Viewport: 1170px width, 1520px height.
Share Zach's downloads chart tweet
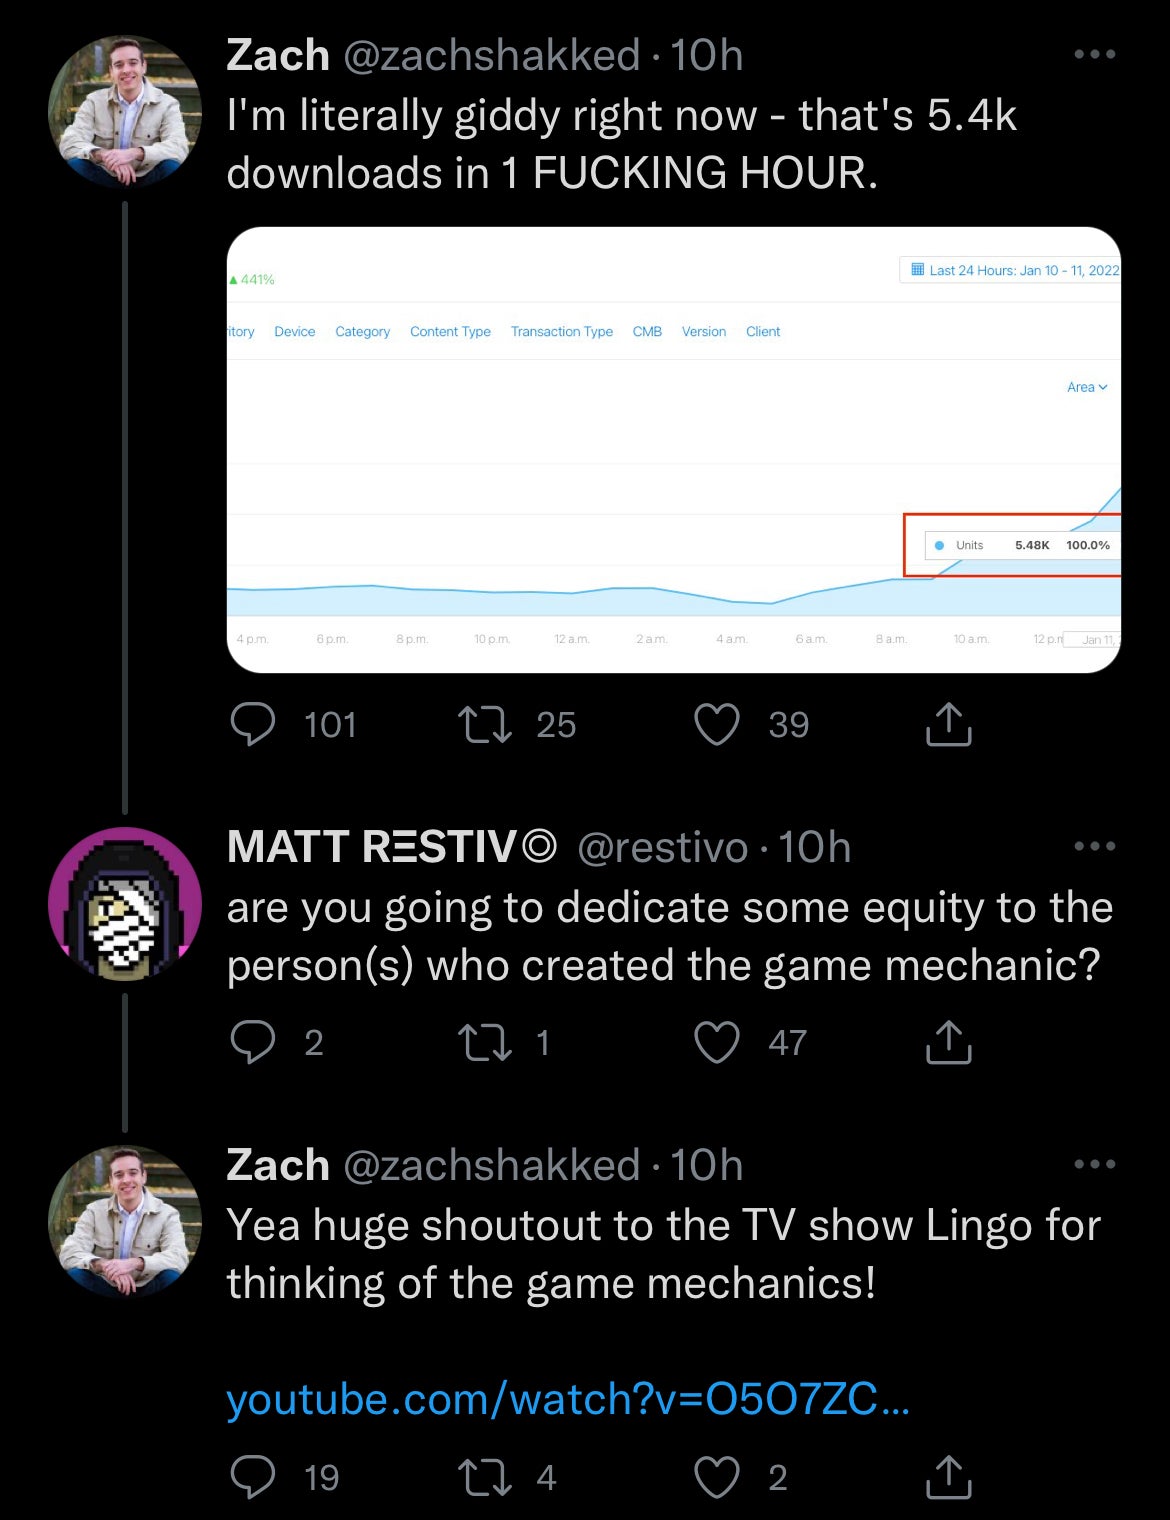(x=948, y=725)
